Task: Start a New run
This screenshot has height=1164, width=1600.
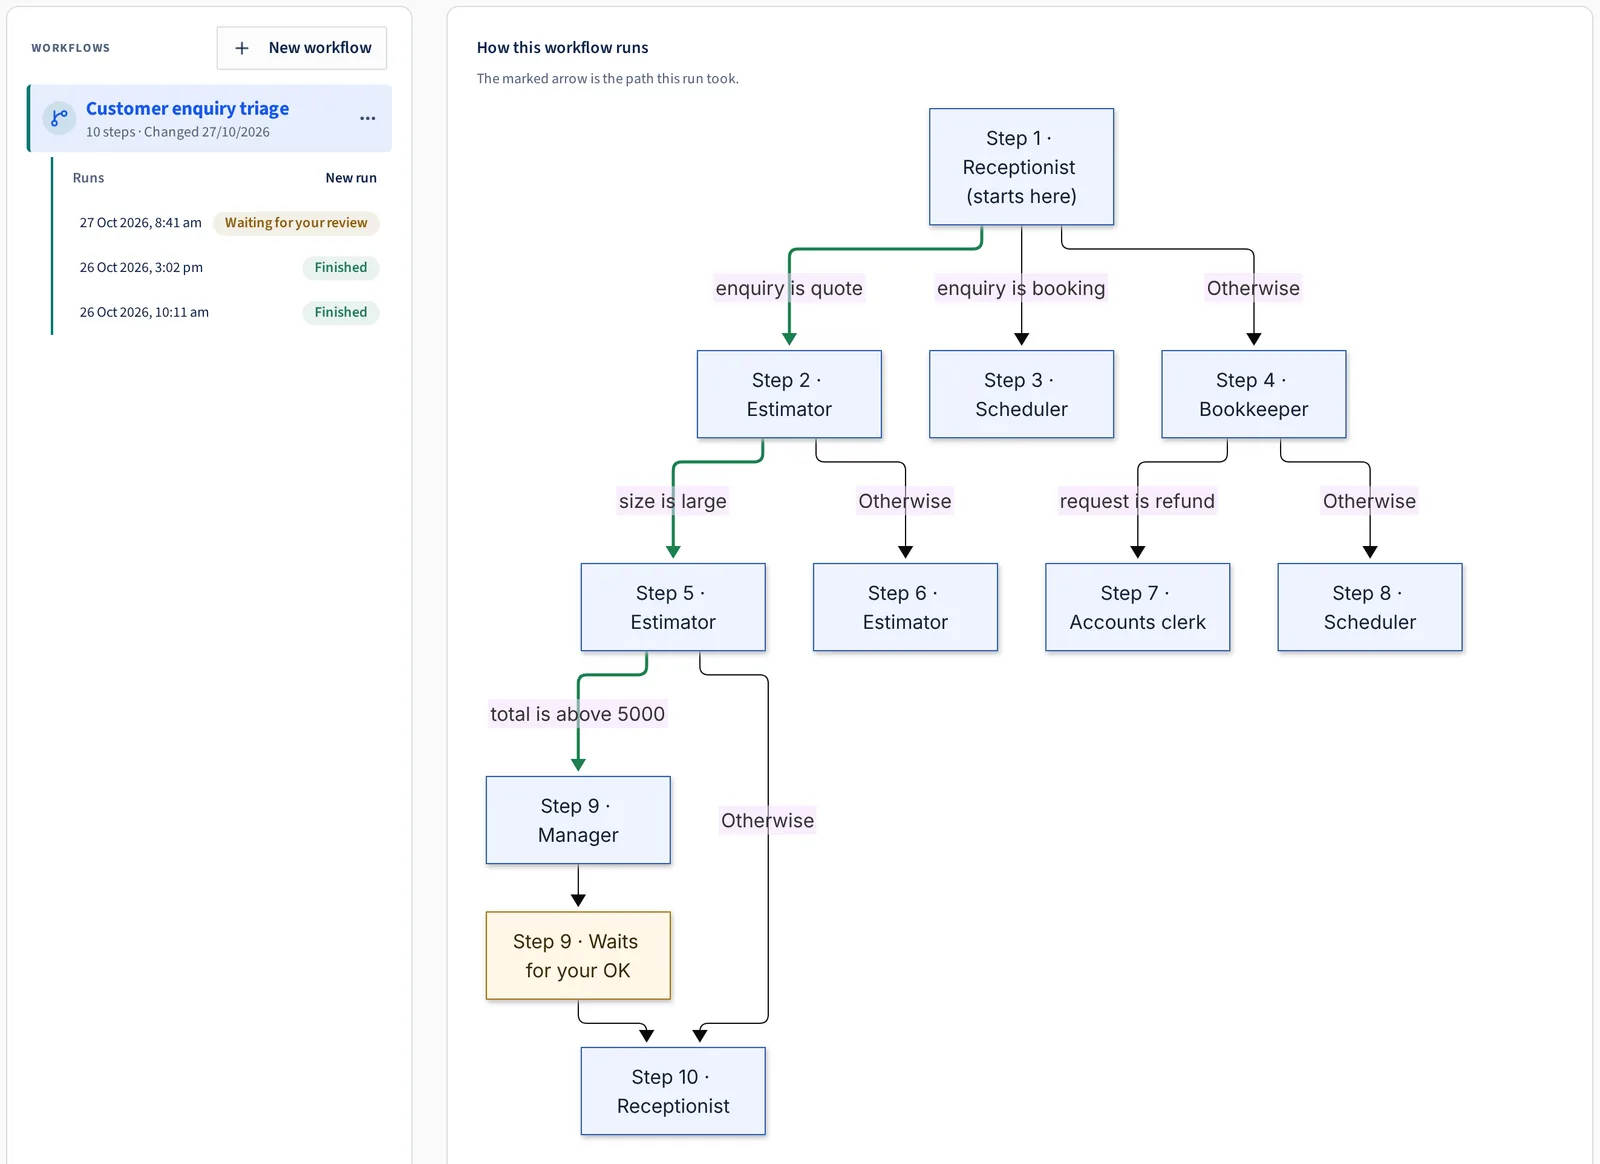Action: pyautogui.click(x=351, y=178)
